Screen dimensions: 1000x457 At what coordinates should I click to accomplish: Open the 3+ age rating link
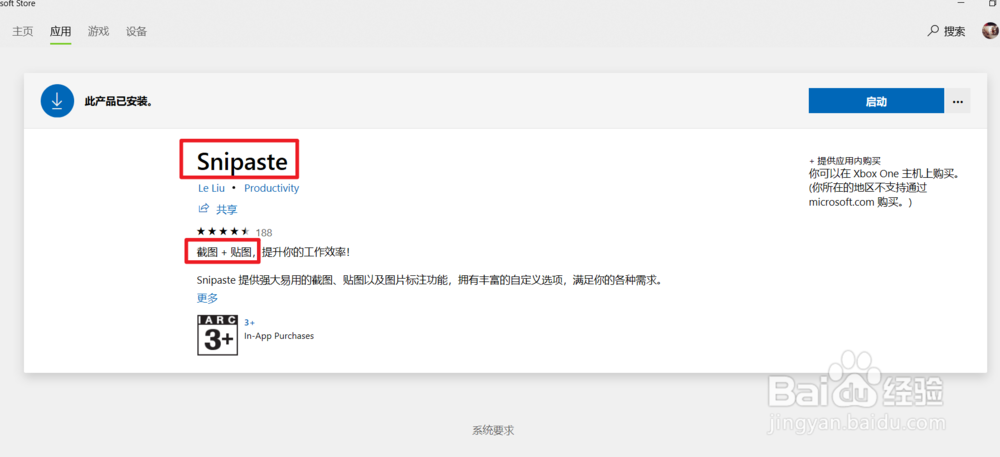[249, 323]
